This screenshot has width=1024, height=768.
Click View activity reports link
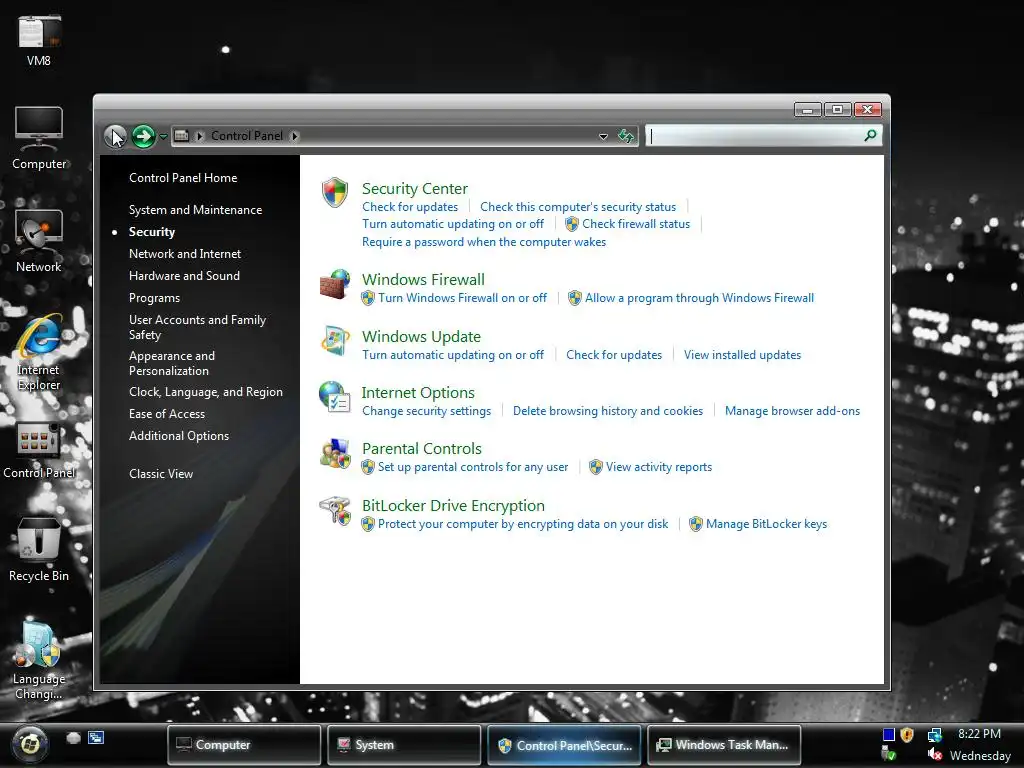658,467
